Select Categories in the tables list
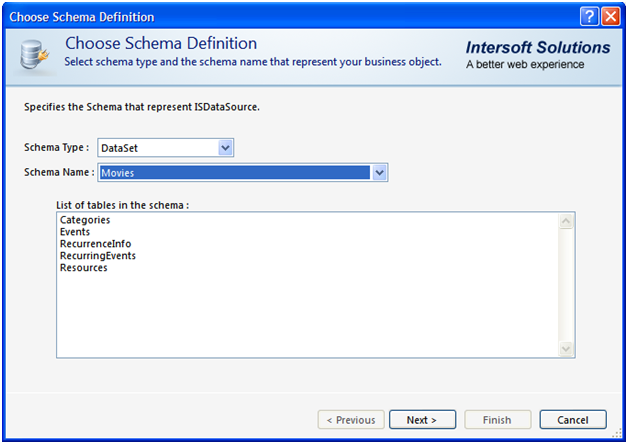Image resolution: width=628 pixels, height=444 pixels. [85, 220]
